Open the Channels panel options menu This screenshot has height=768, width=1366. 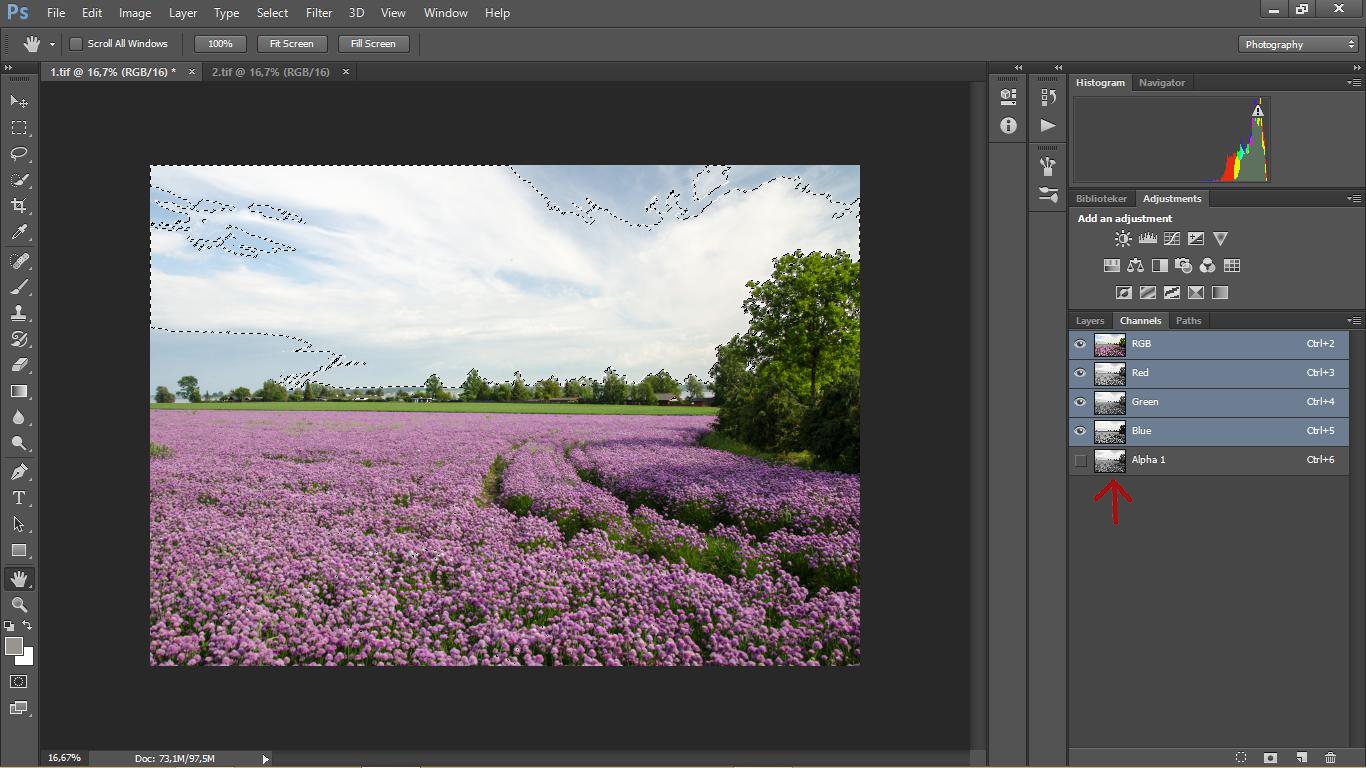(1354, 321)
